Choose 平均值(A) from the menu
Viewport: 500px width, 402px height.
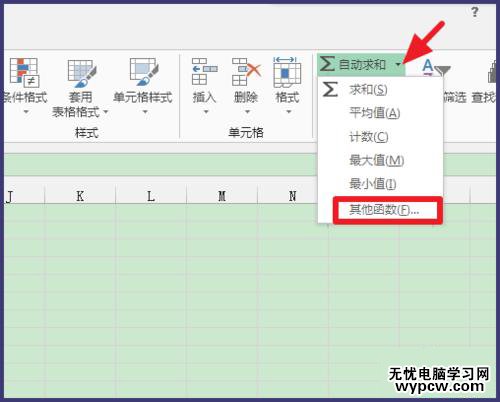point(380,113)
